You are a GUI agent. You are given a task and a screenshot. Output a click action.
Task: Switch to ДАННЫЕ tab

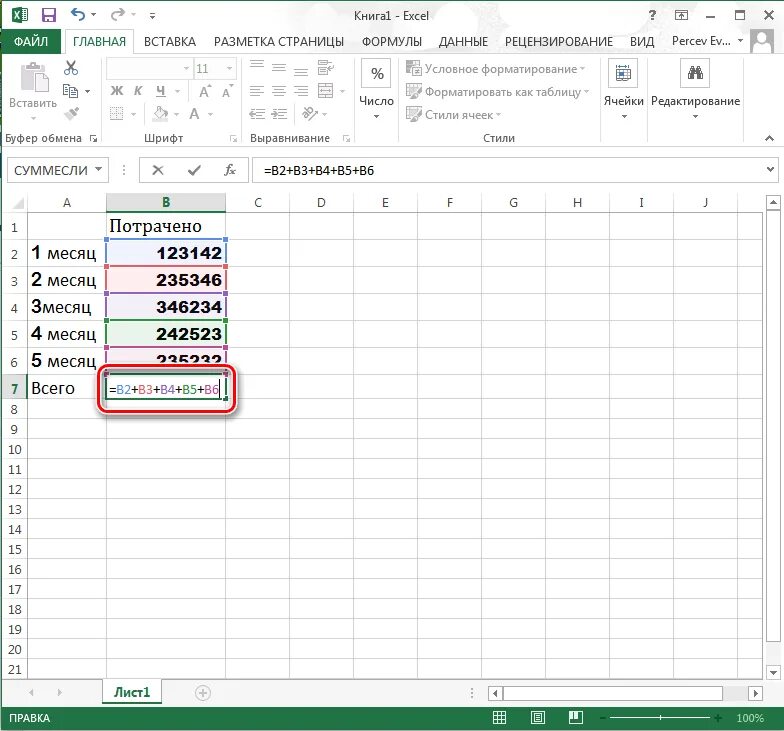click(x=463, y=42)
